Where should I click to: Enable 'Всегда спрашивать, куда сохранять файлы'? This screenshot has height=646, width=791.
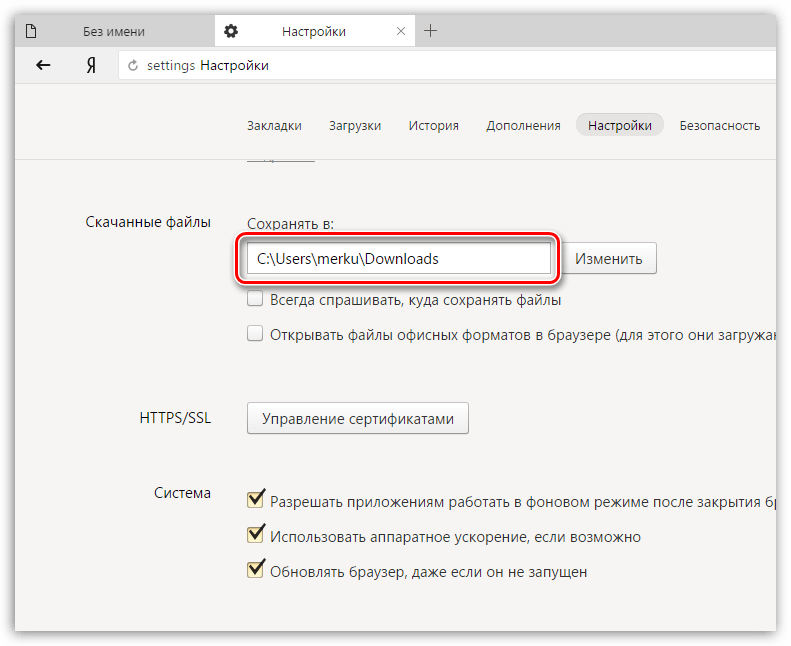point(255,299)
